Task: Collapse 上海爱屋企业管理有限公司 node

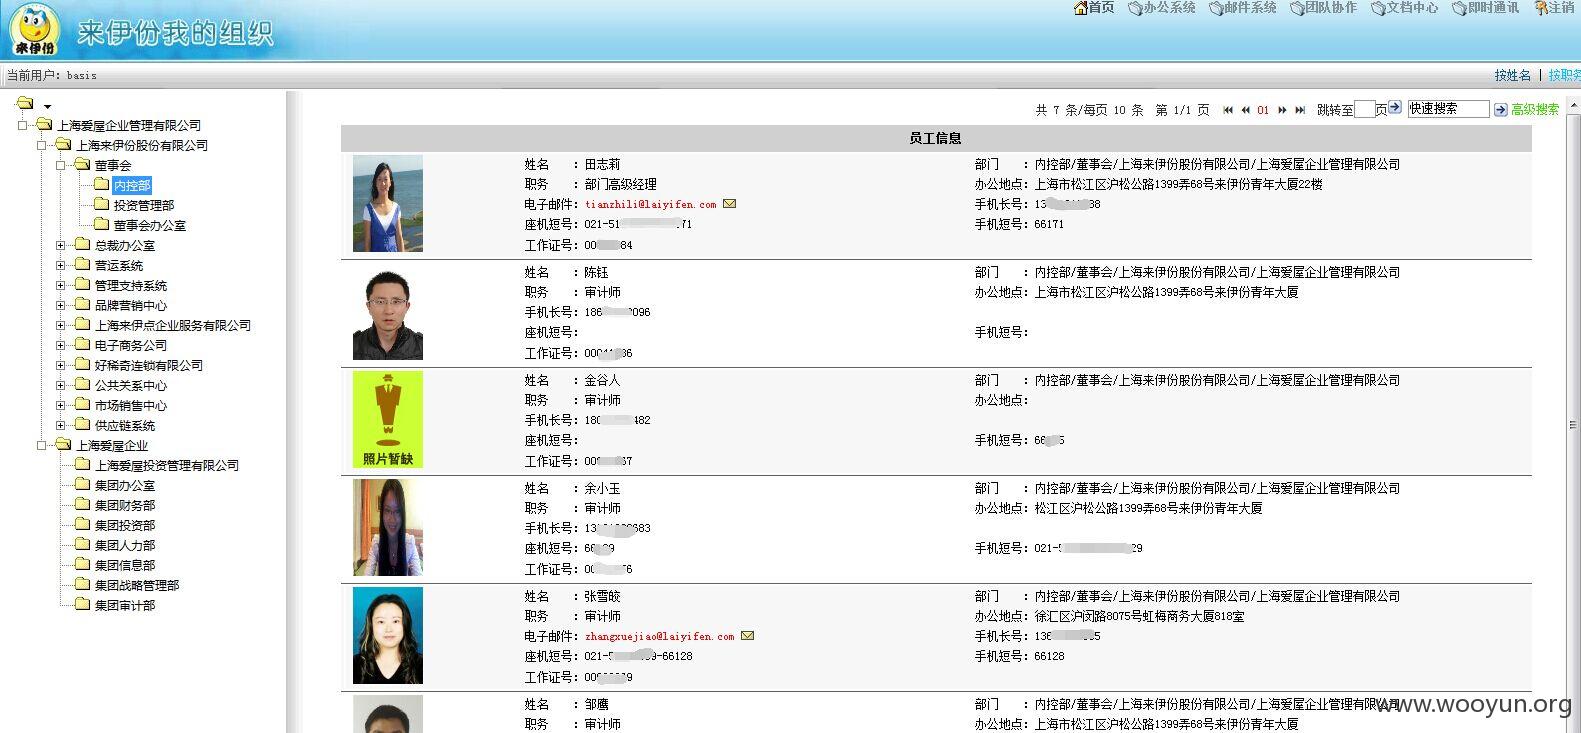Action: [x=22, y=125]
